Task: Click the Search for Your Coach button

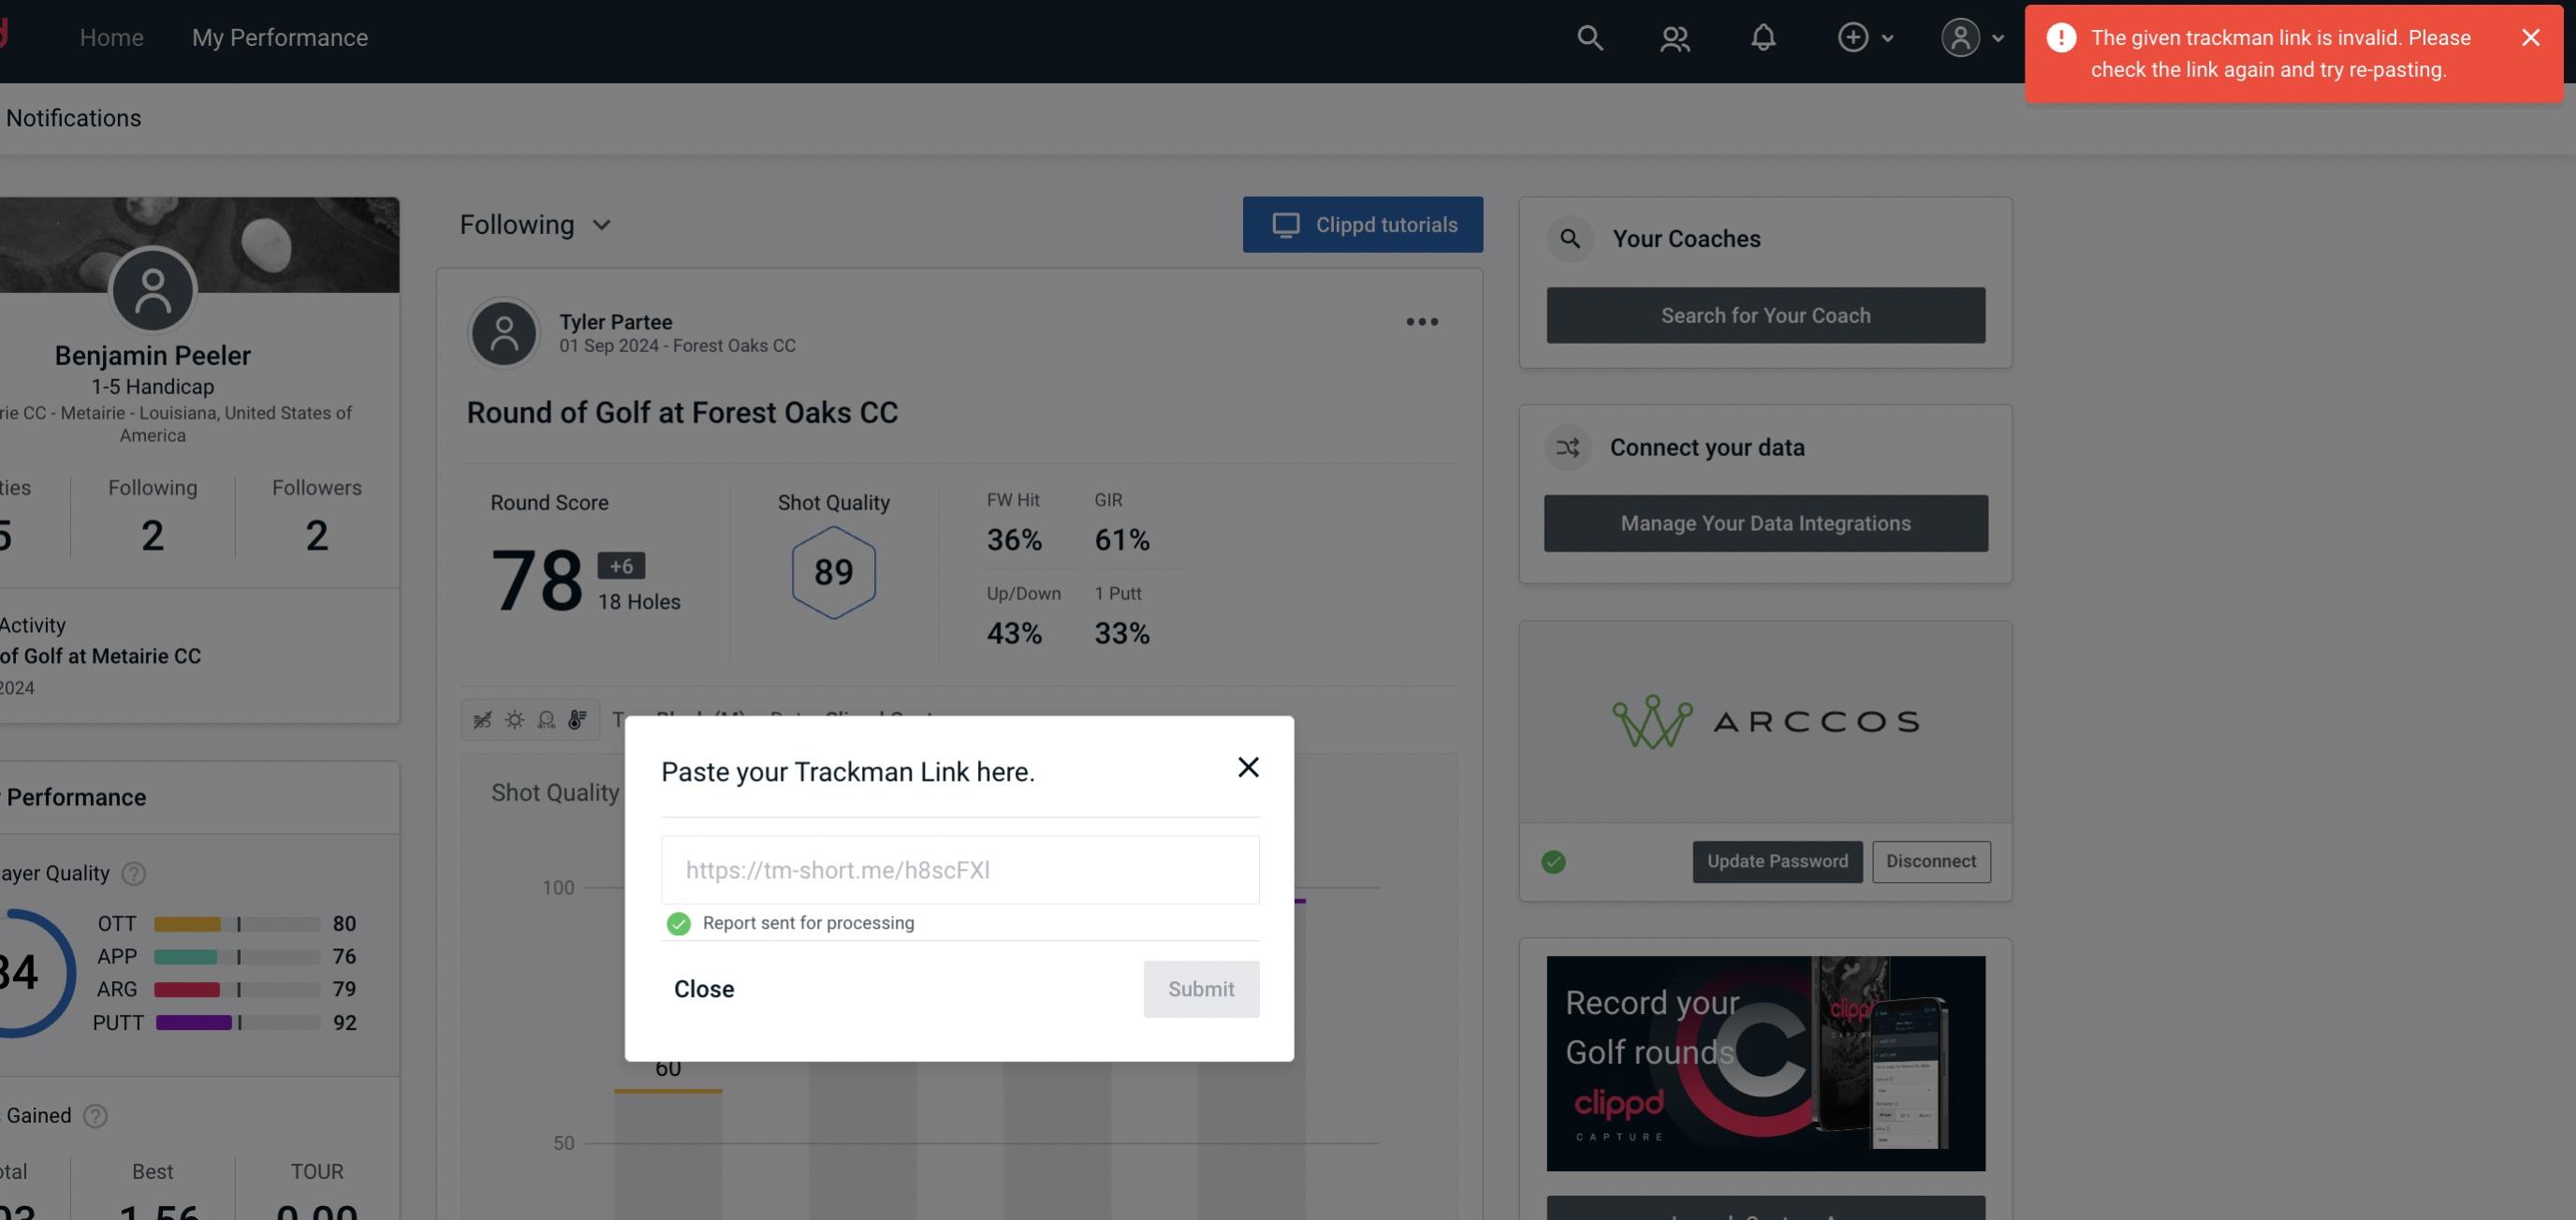Action: pos(1766,316)
